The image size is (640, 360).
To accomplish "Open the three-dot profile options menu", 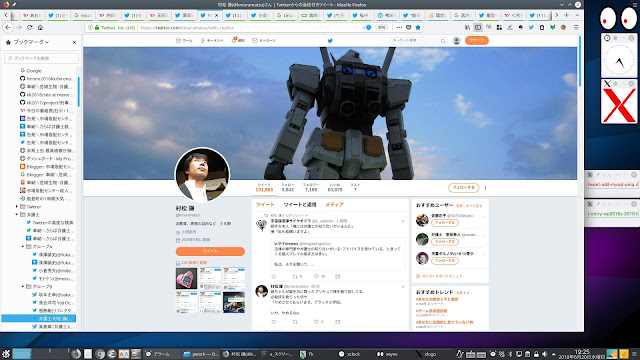I will tap(485, 188).
